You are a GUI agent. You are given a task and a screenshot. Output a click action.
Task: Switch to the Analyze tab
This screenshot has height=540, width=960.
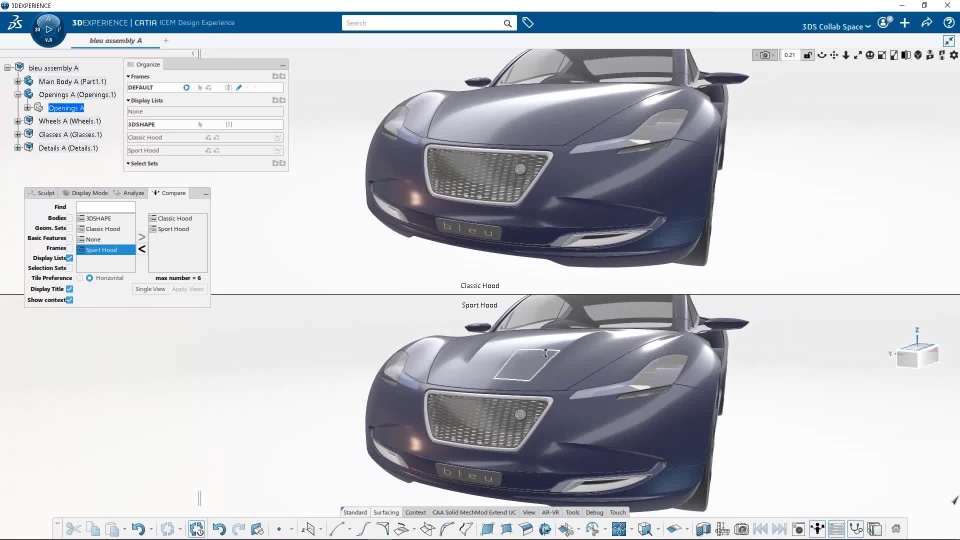point(129,193)
